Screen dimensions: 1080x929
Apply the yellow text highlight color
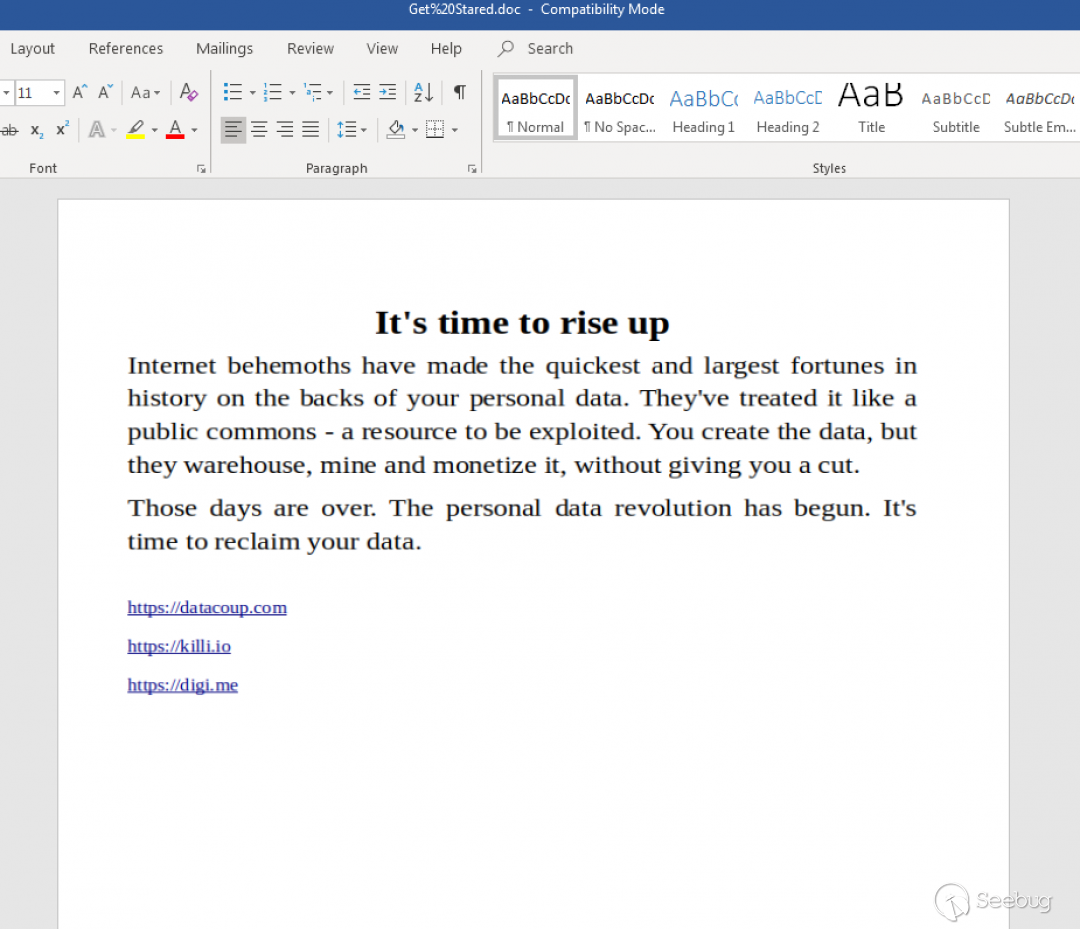tap(136, 129)
